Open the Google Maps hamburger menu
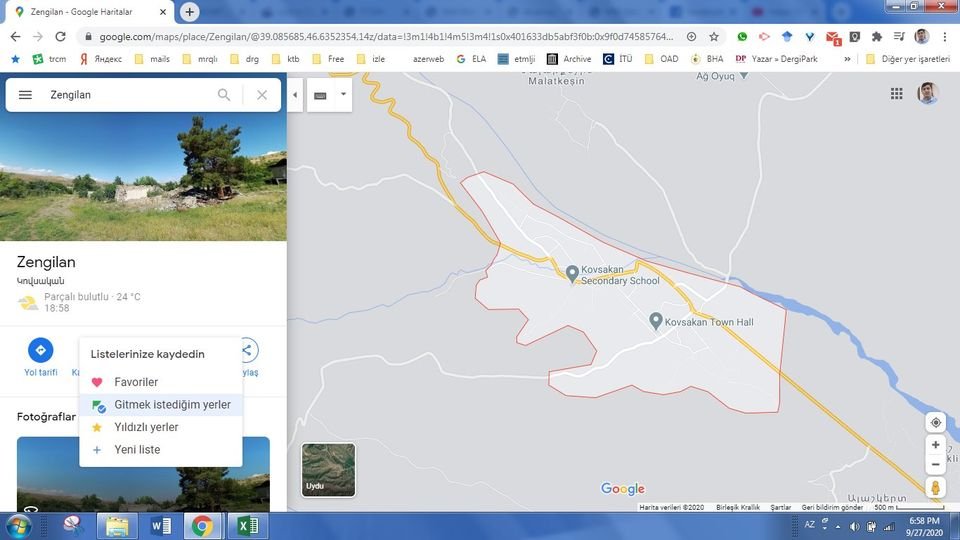The image size is (960, 540). [x=26, y=95]
